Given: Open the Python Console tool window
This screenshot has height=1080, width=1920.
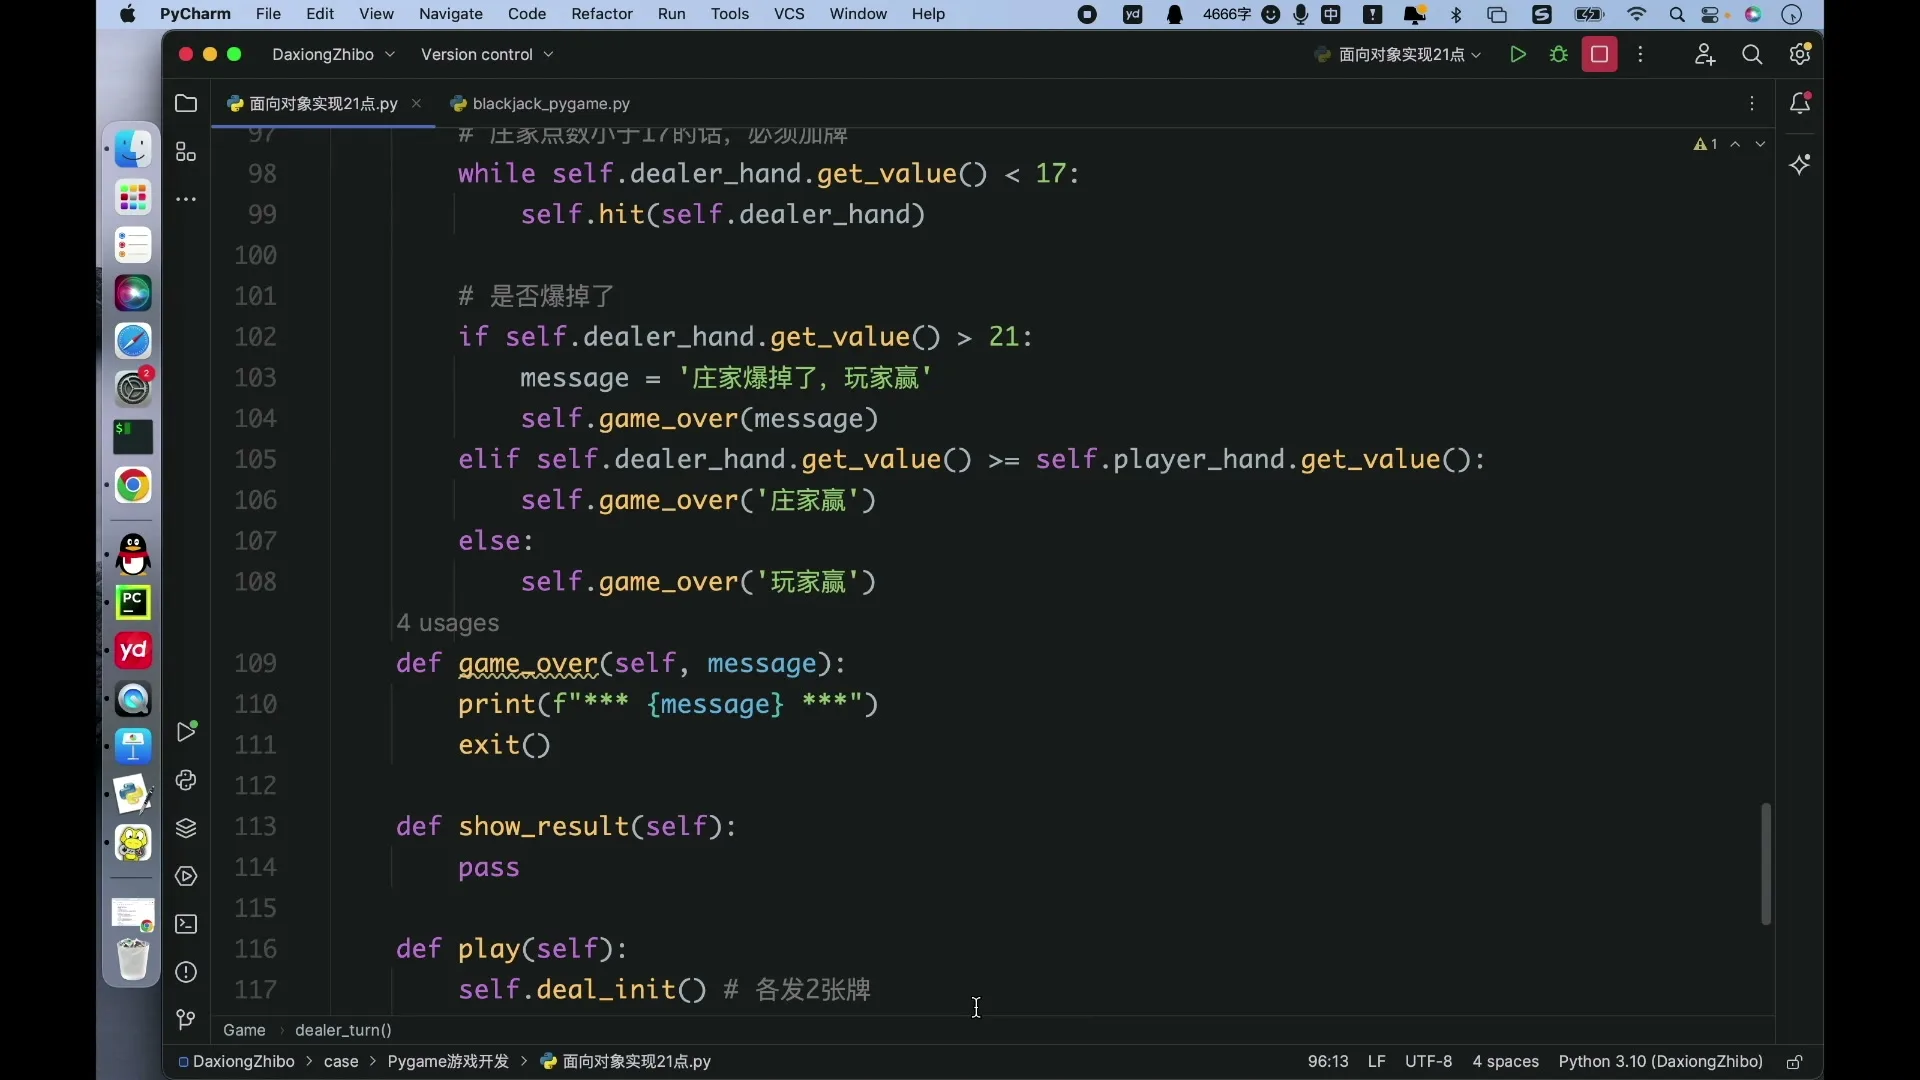Looking at the screenshot, I should tap(186, 780).
